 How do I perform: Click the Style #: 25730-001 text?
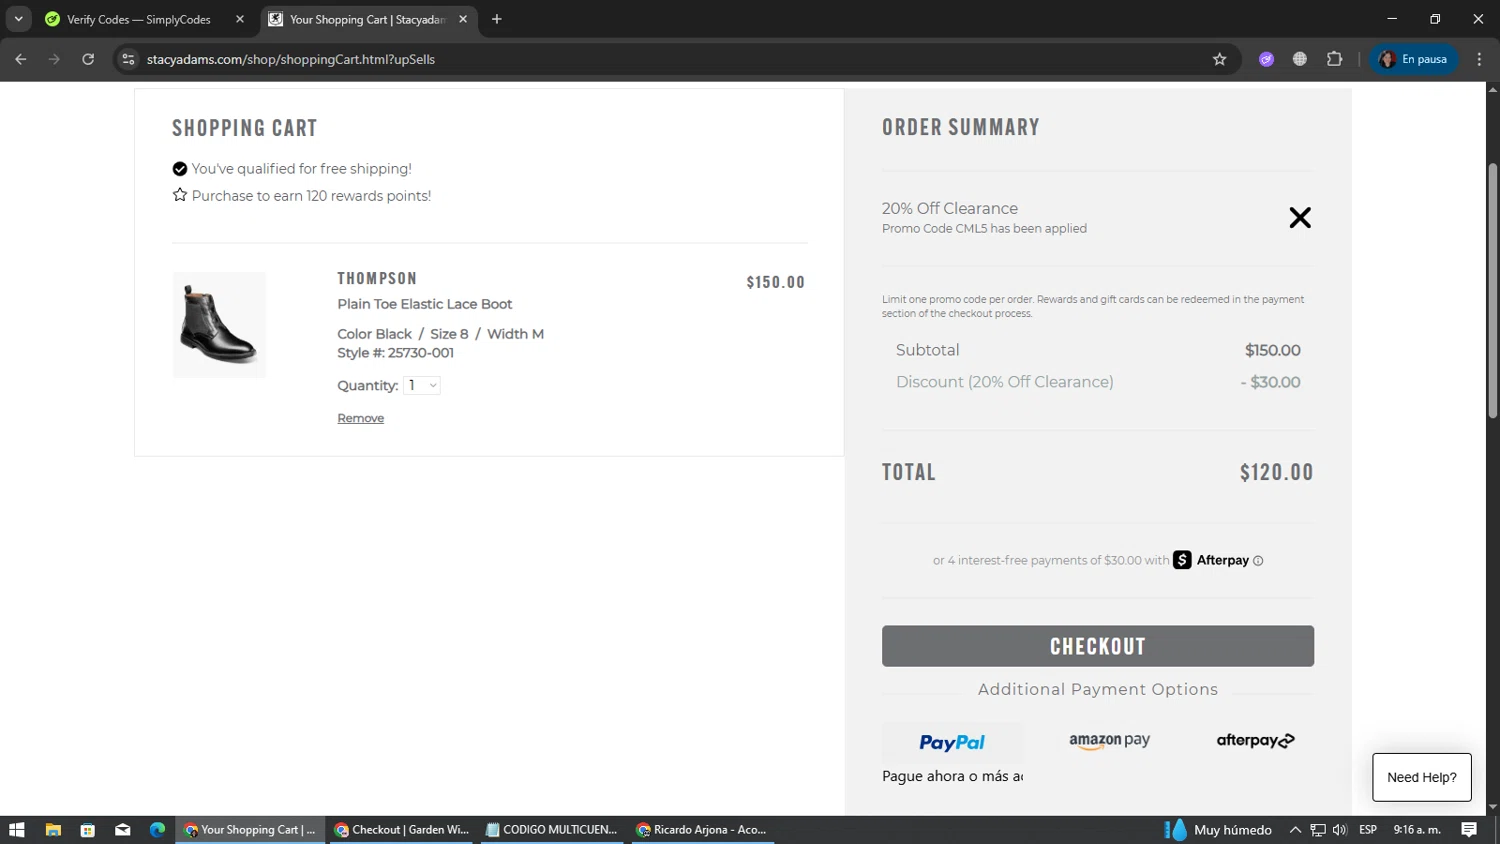click(x=395, y=353)
